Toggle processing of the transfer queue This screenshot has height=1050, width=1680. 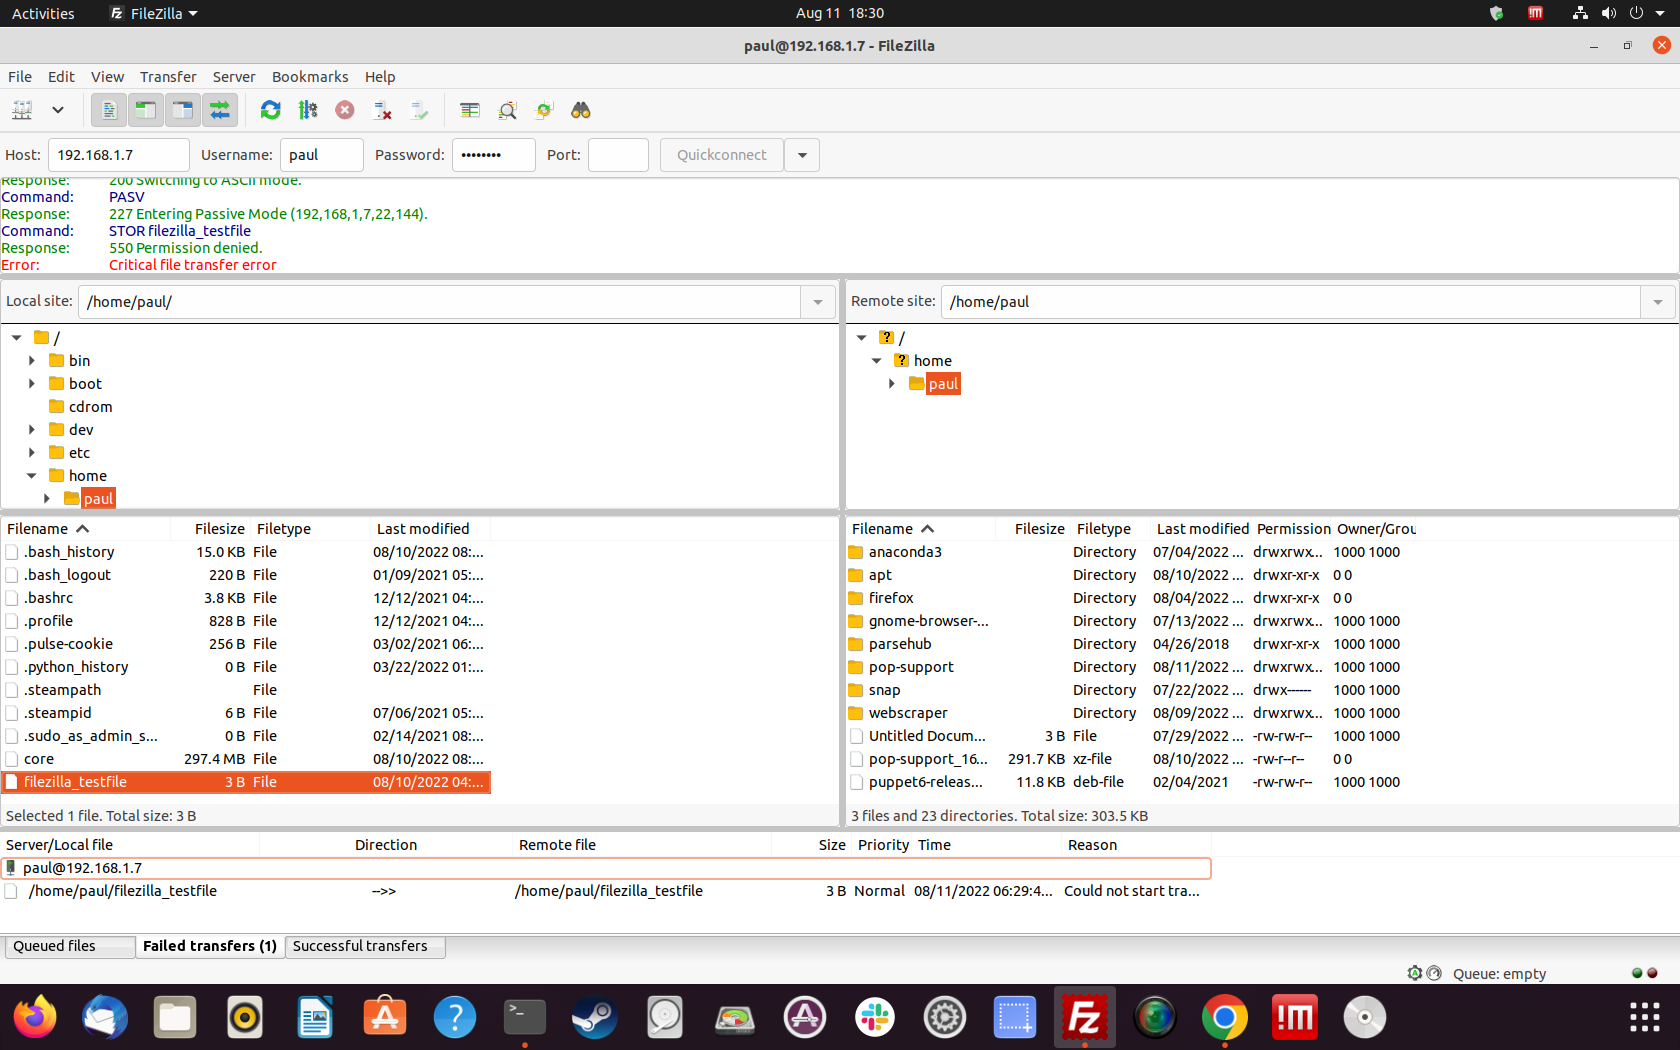[308, 110]
